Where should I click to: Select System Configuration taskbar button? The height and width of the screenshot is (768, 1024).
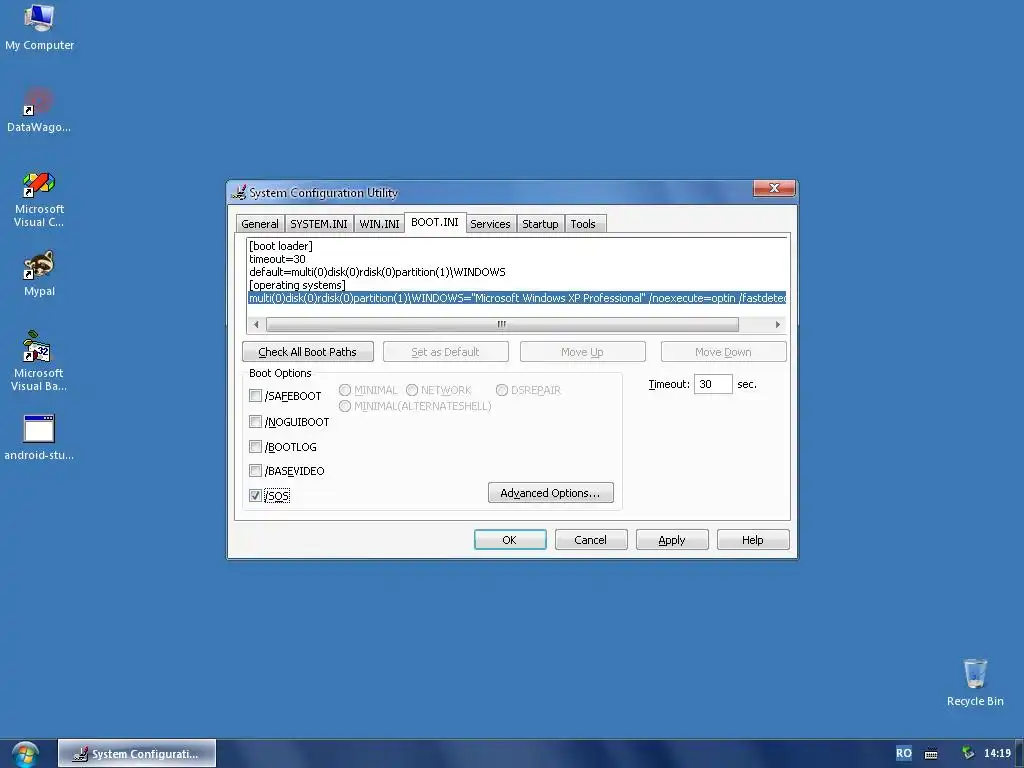(x=137, y=754)
